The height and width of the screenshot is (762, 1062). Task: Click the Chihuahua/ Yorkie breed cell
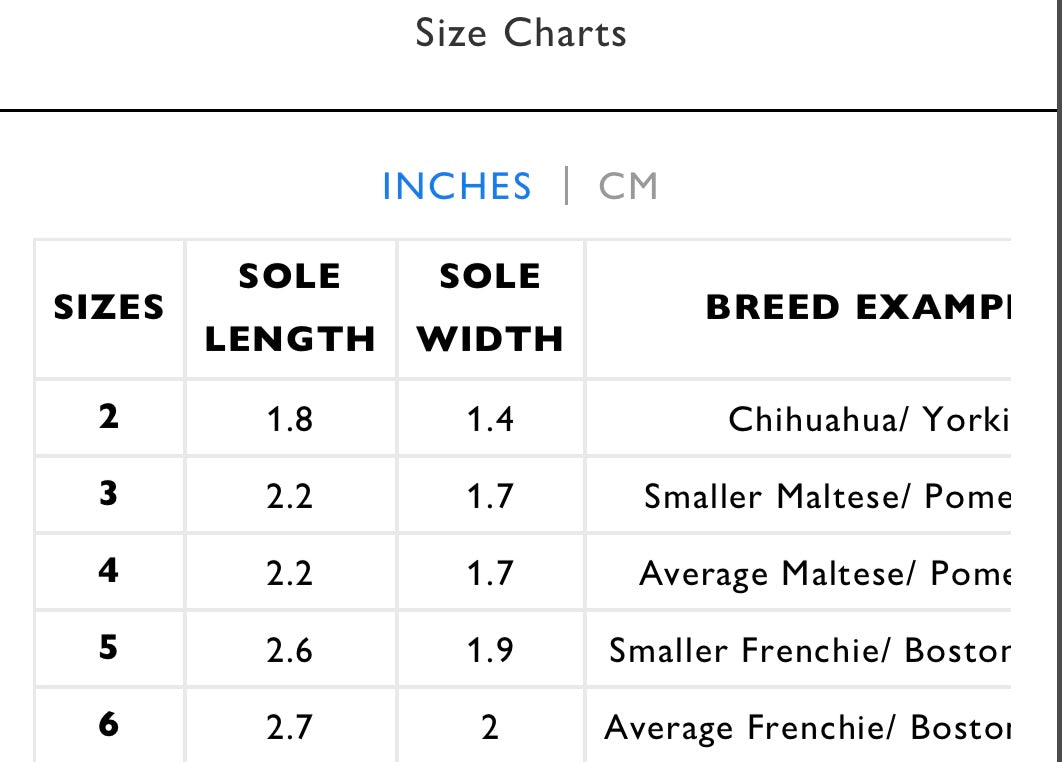click(x=869, y=419)
